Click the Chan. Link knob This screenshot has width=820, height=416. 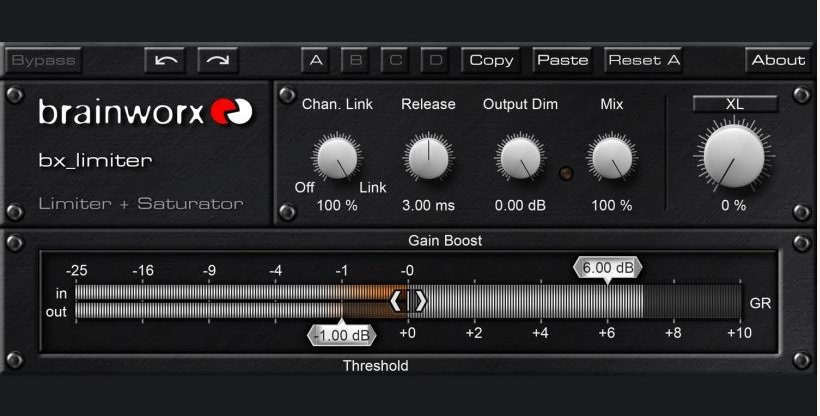point(337,157)
